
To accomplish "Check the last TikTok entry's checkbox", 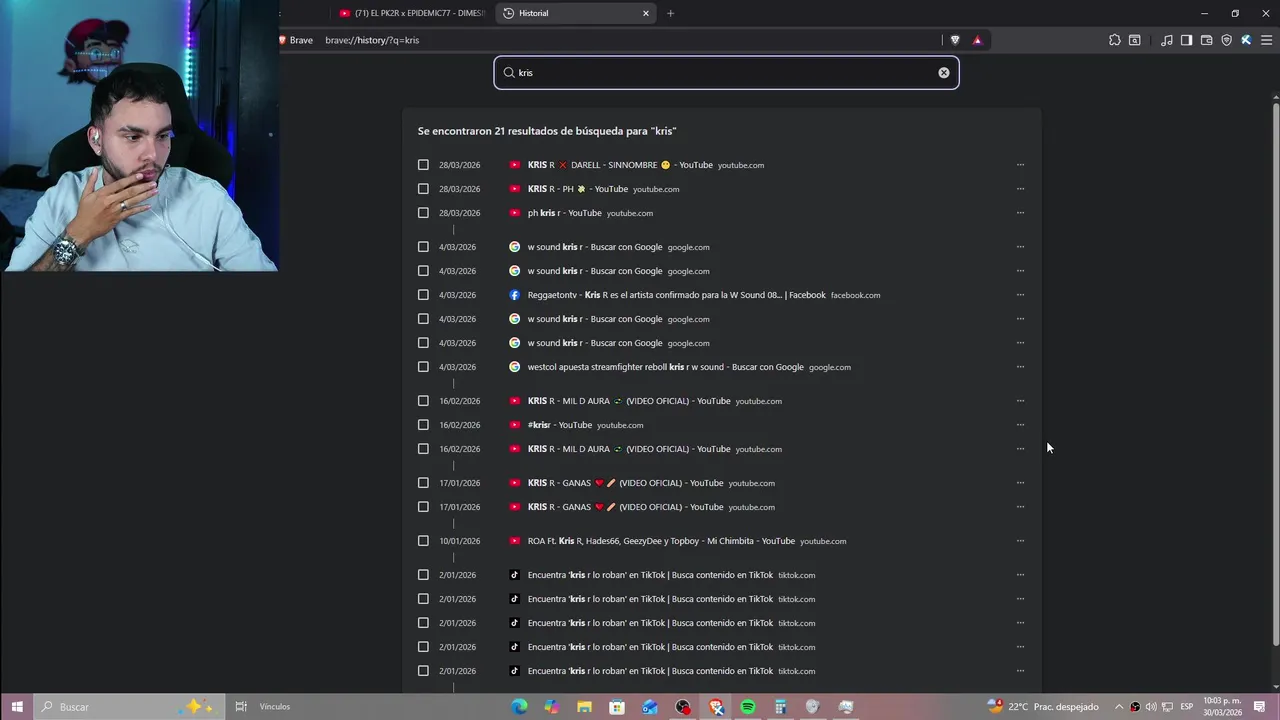I will click(x=423, y=671).
